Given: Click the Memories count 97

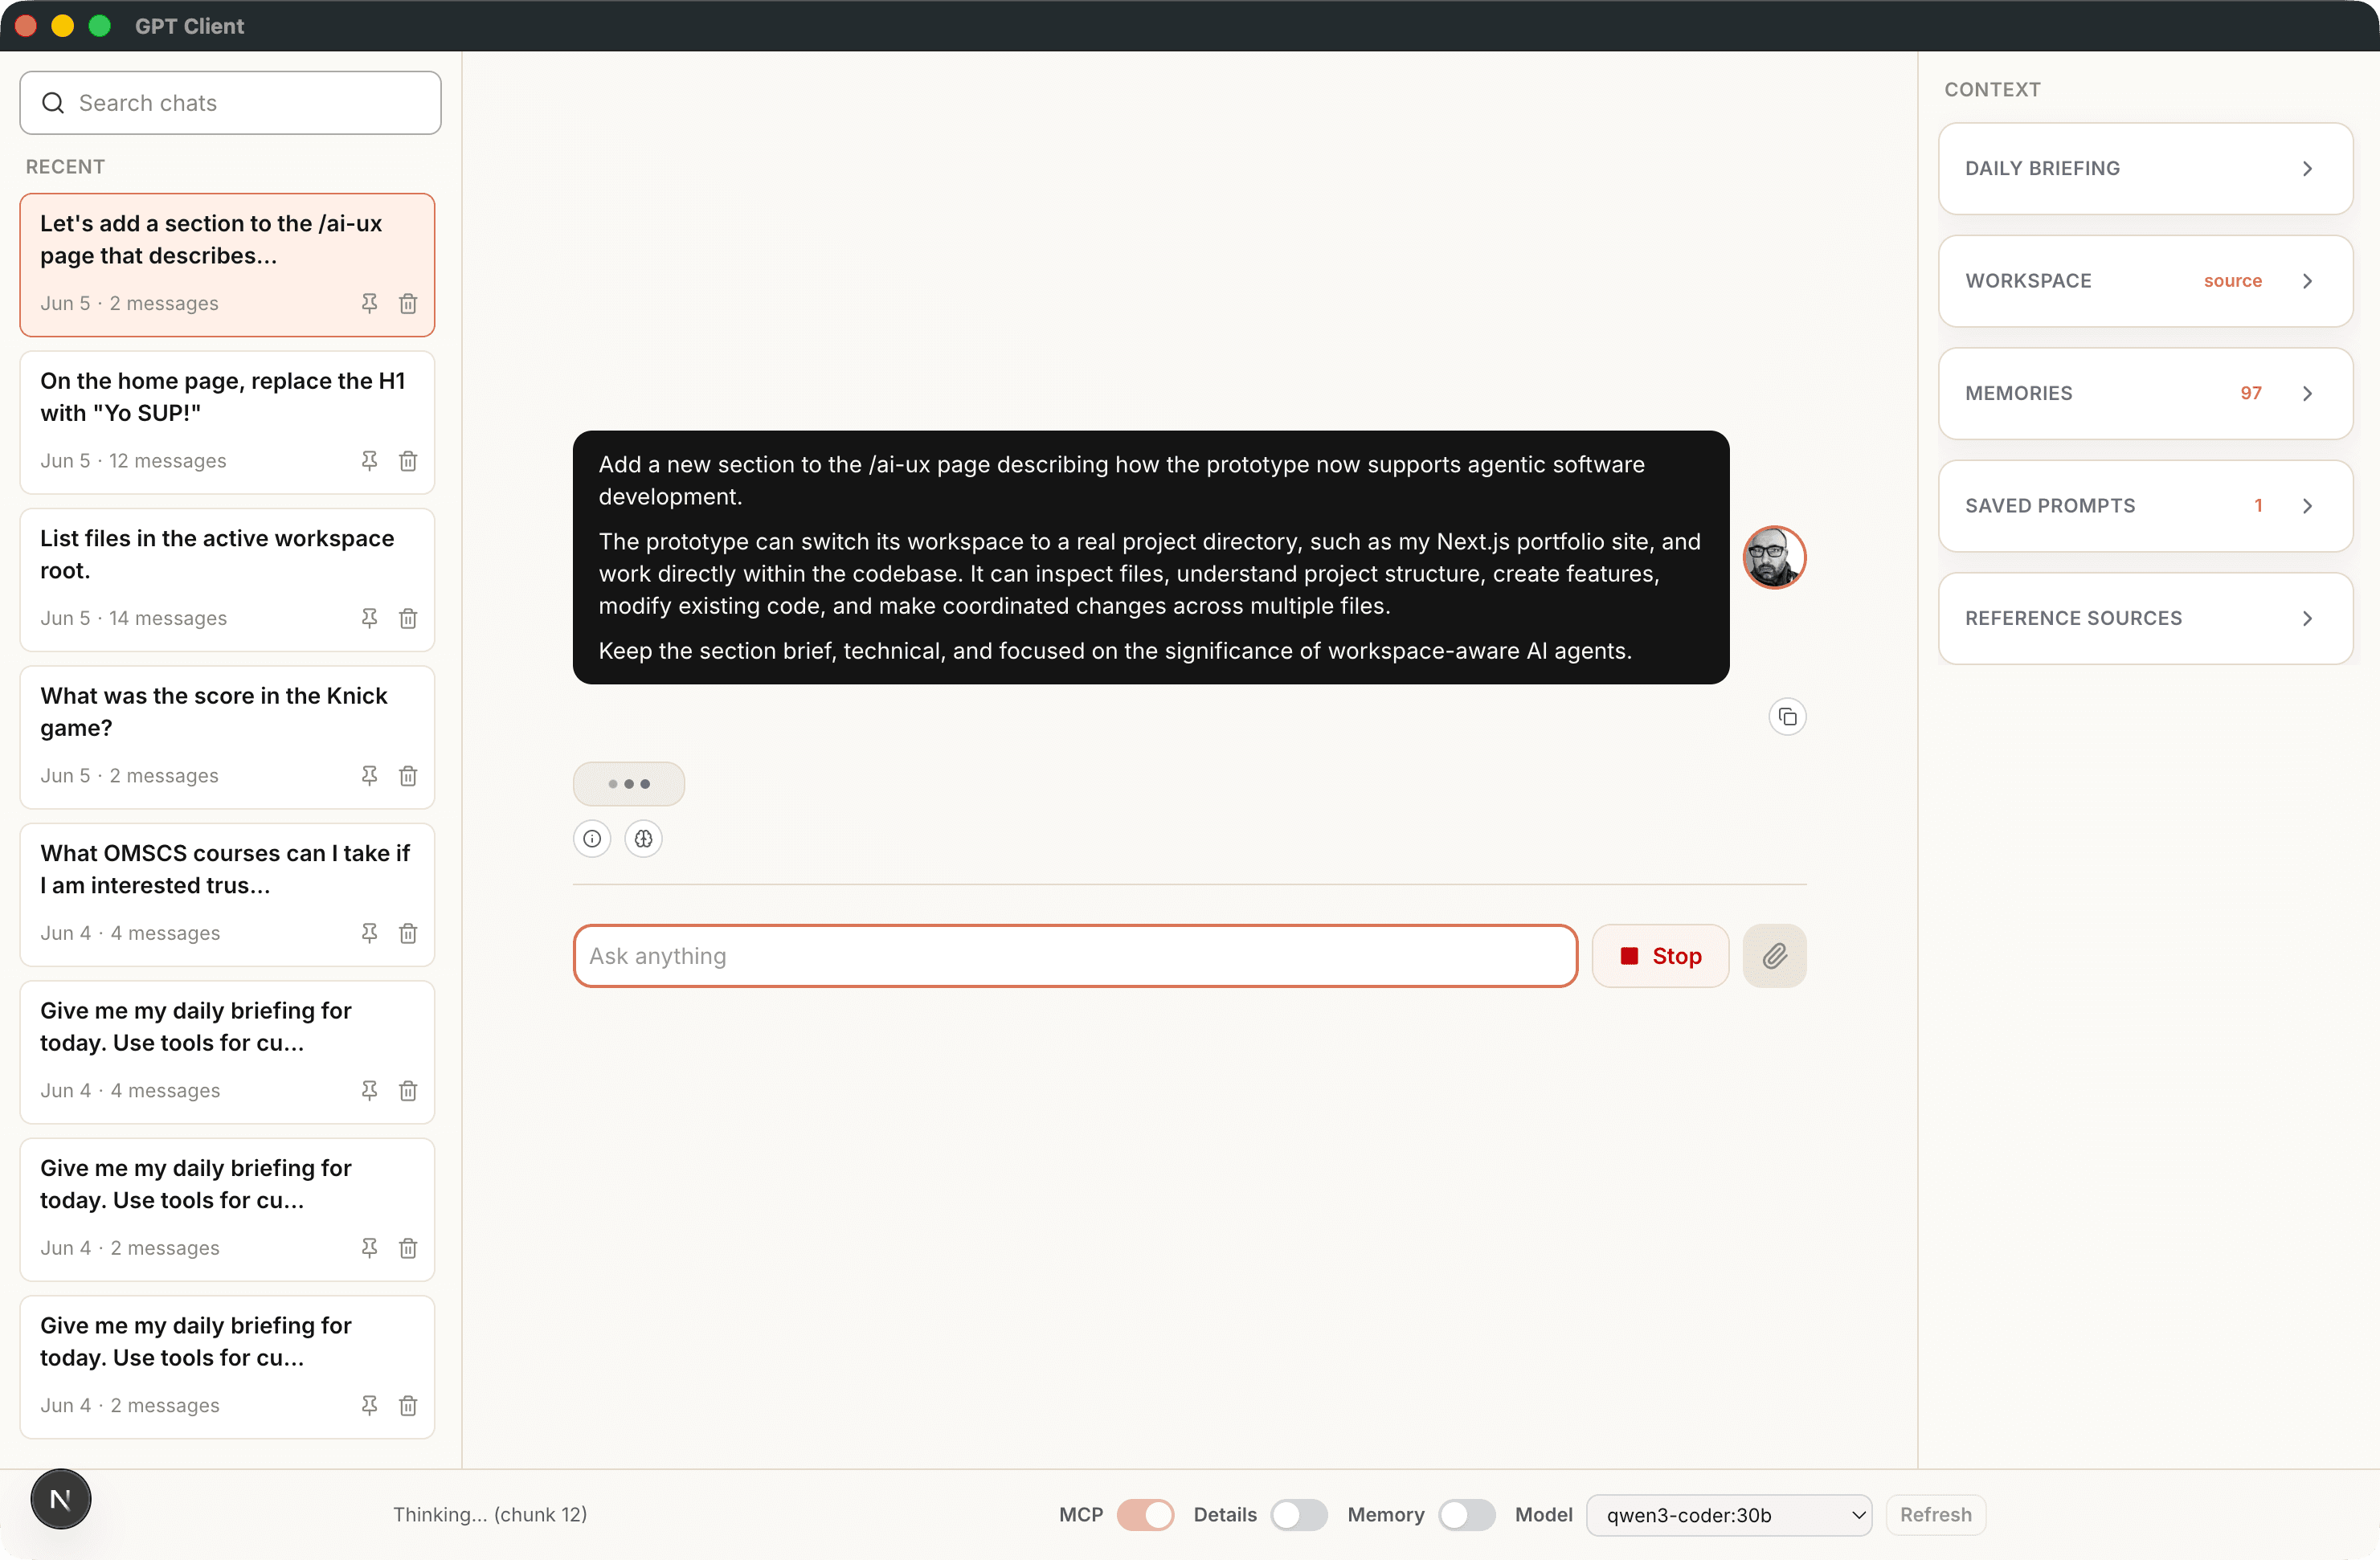Looking at the screenshot, I should pyautogui.click(x=2250, y=393).
